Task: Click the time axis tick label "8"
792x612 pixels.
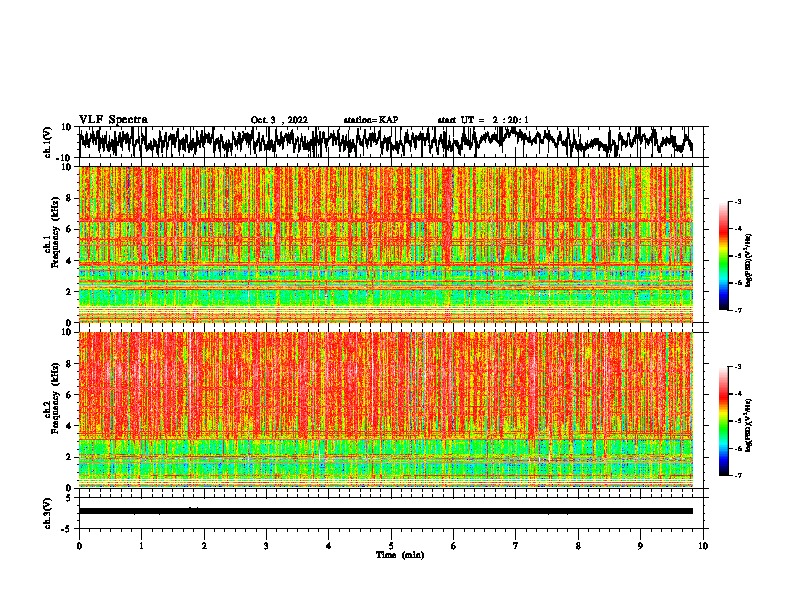Action: point(578,546)
